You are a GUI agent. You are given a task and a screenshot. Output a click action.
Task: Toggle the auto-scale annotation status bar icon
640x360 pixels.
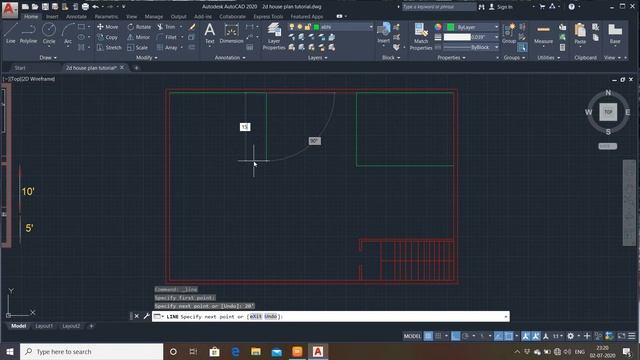(x=536, y=336)
